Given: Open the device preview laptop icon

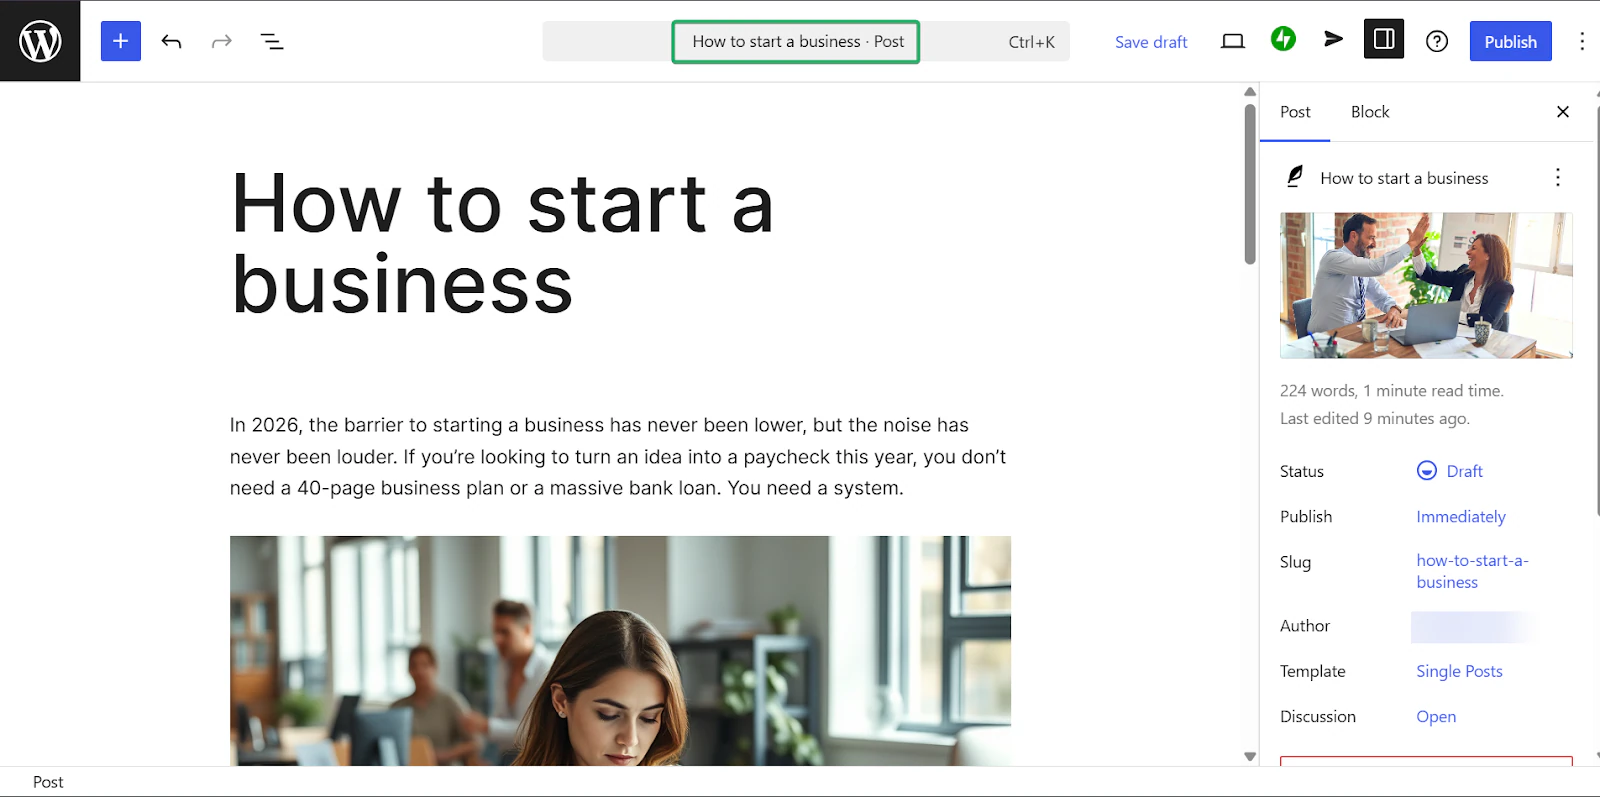Looking at the screenshot, I should (1233, 41).
